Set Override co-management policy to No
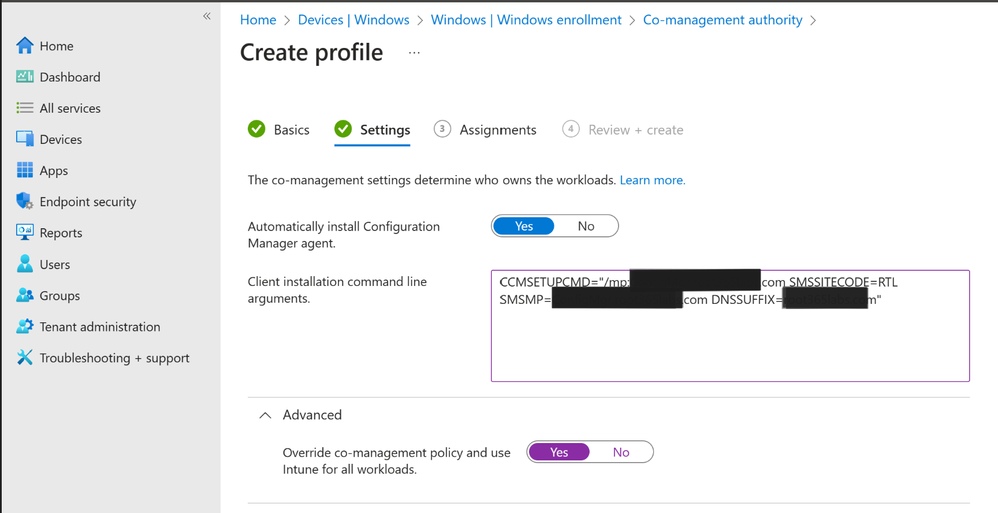 coord(621,452)
